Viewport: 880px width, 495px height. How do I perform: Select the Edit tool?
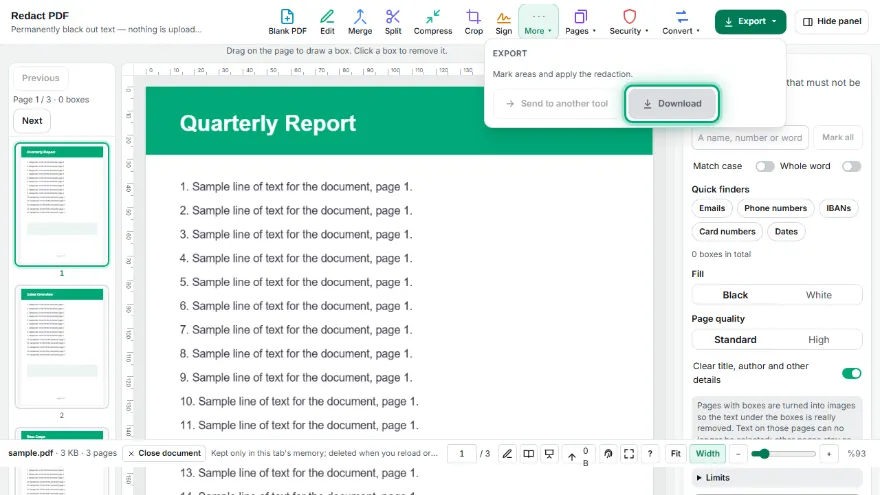[327, 22]
